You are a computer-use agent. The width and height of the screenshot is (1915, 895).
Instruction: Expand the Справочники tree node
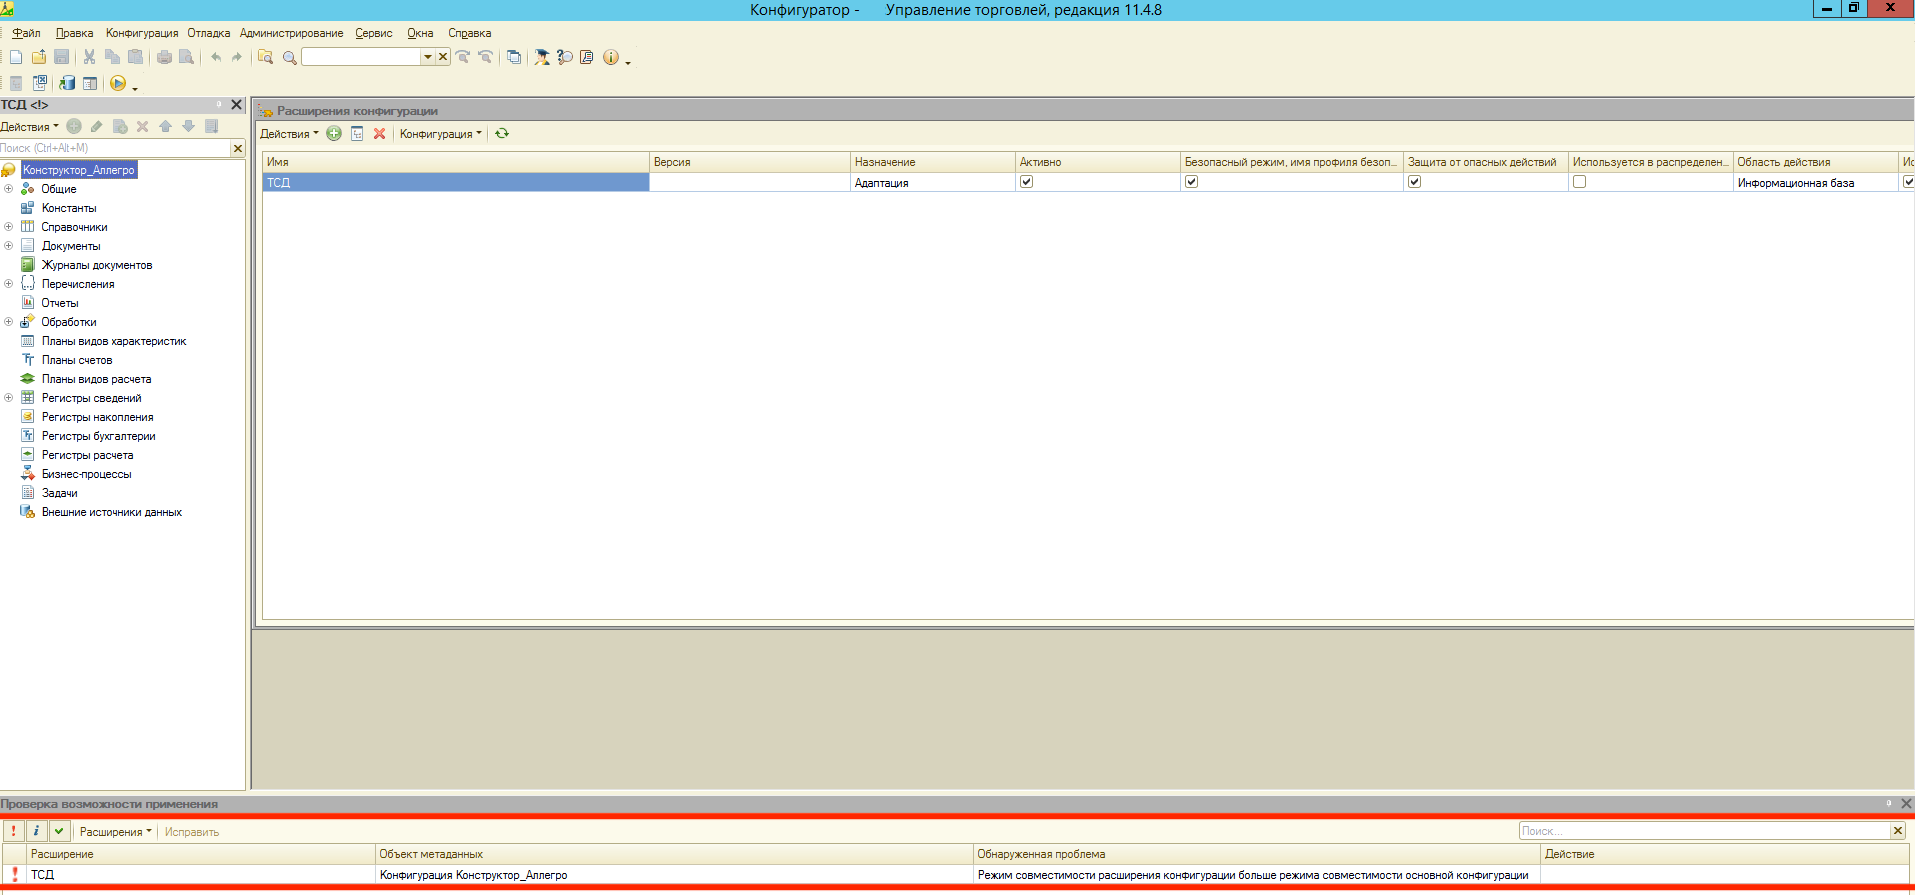[8, 227]
